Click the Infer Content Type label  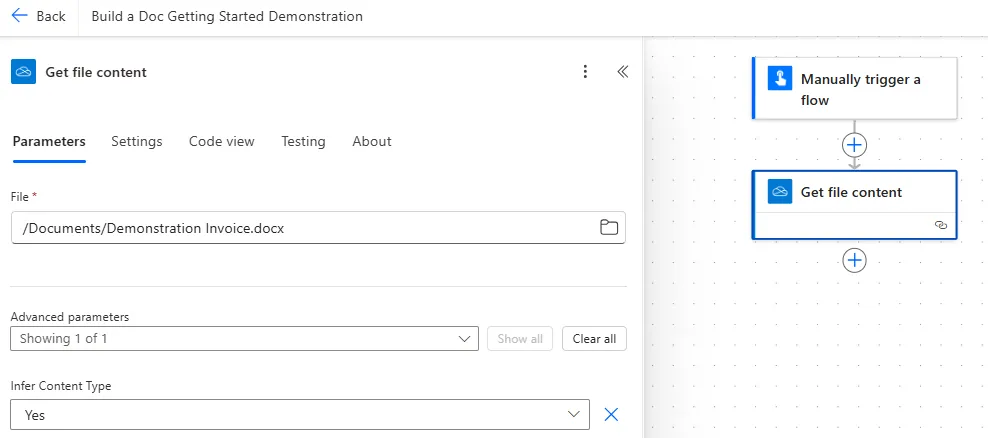[61, 386]
